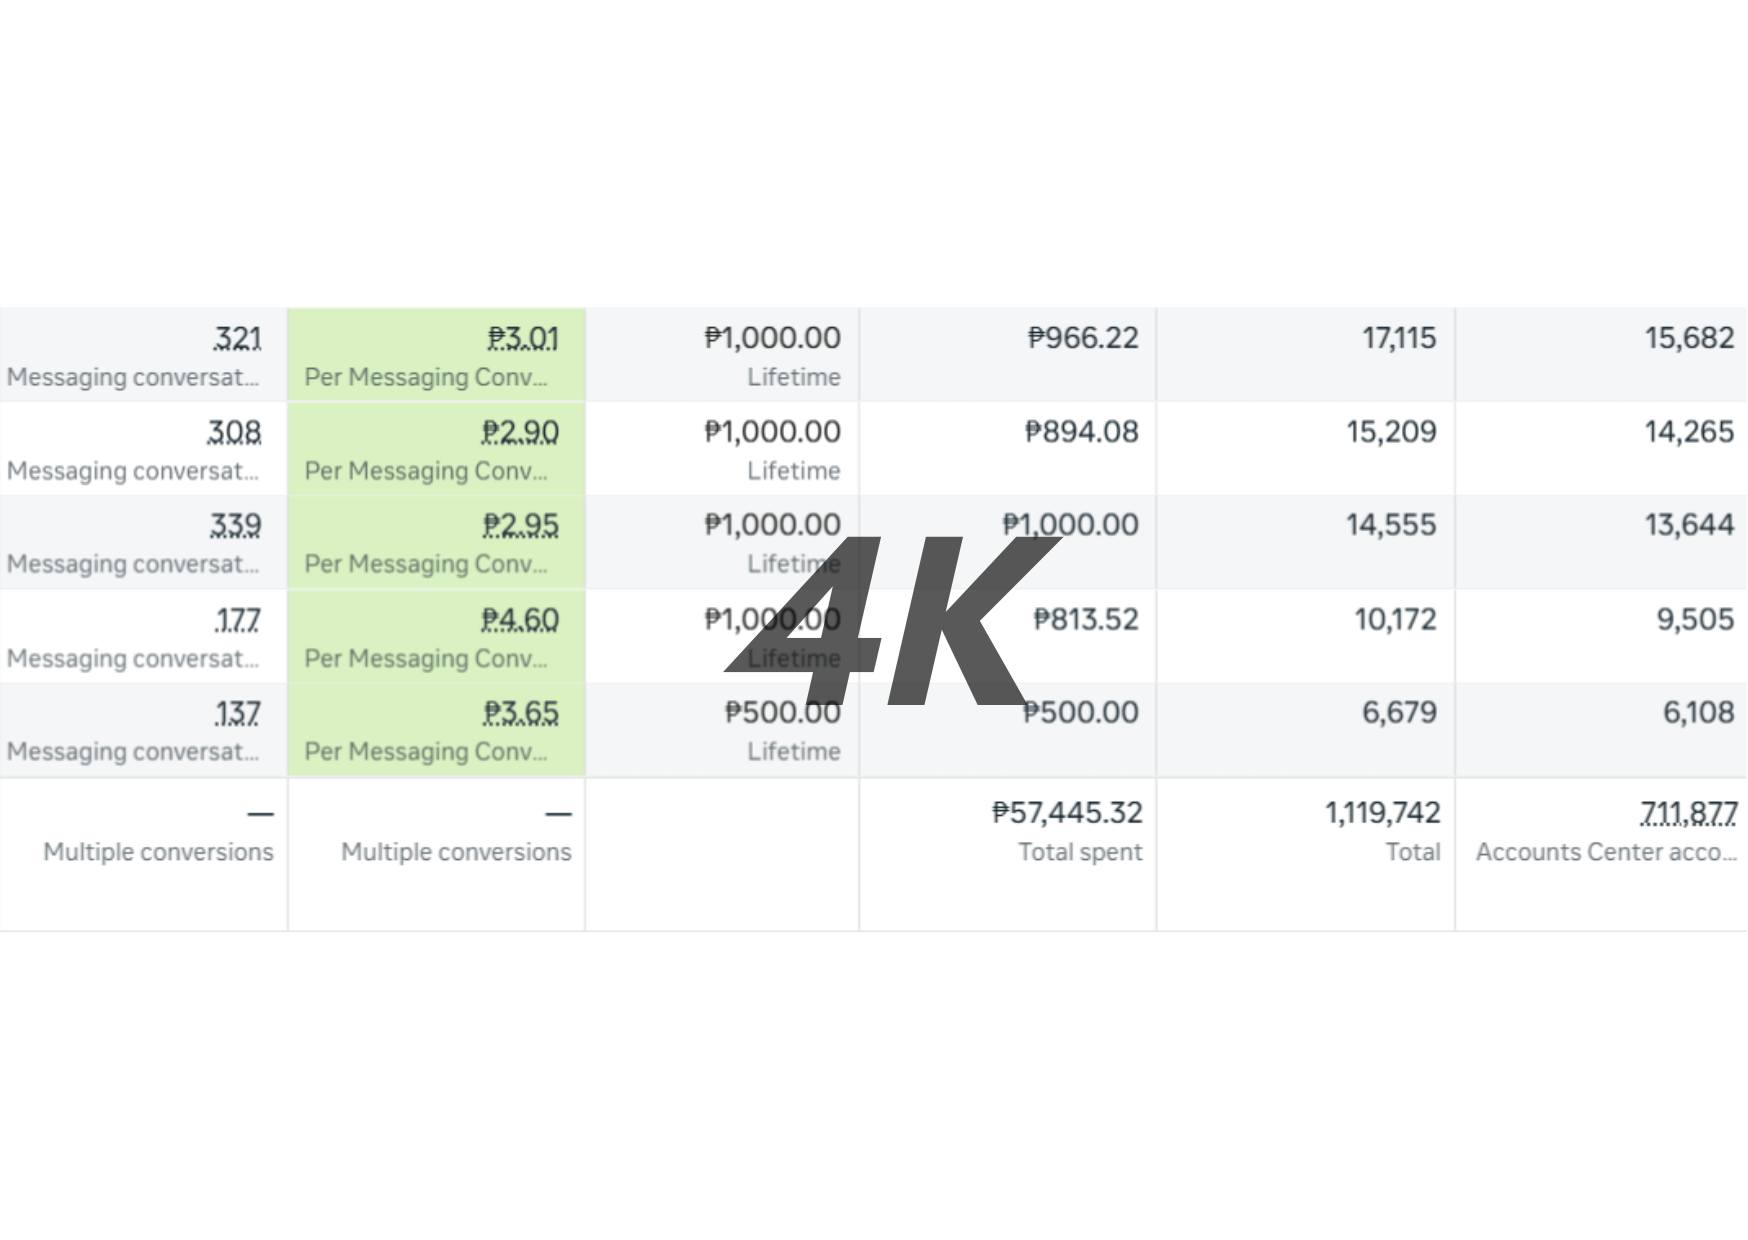
Task: Click the ₱4.60 cost per result
Action: click(520, 620)
